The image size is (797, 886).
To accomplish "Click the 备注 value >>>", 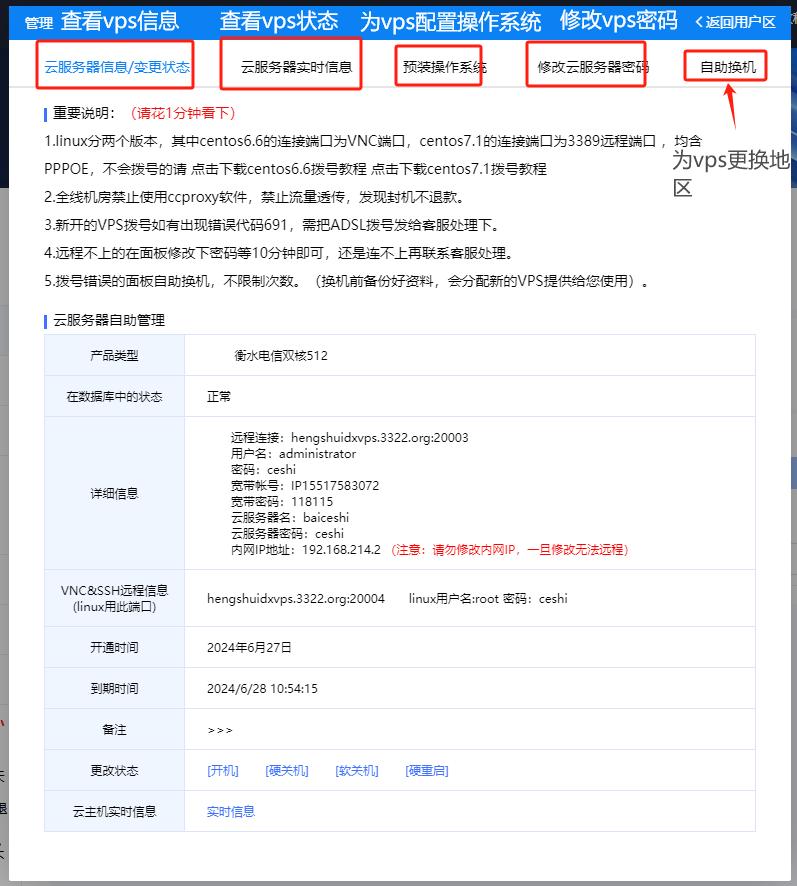I will click(x=220, y=730).
